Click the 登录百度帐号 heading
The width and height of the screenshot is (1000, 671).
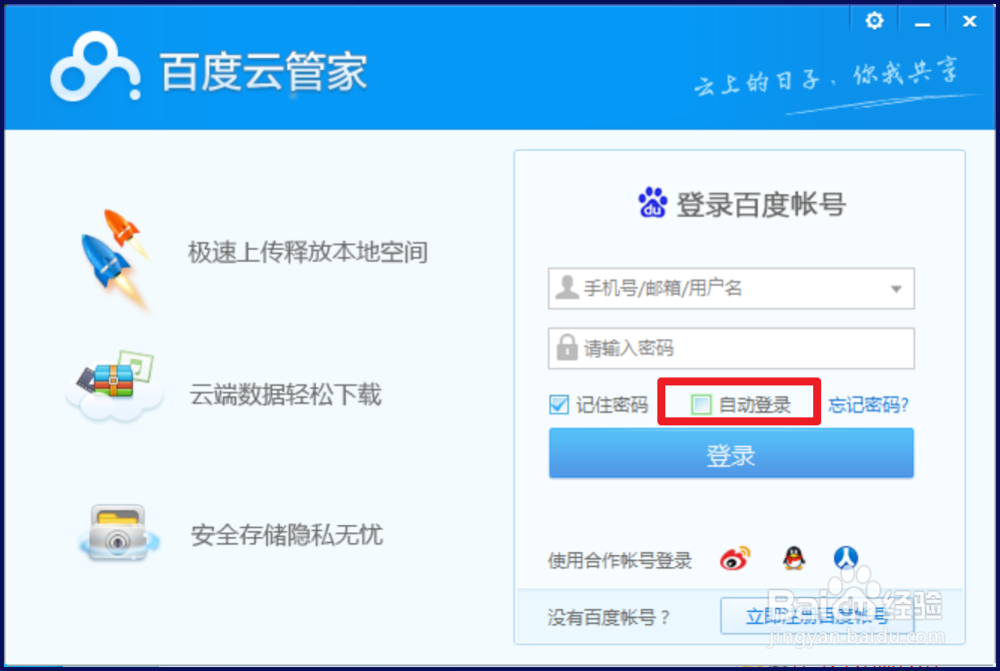pyautogui.click(x=761, y=205)
